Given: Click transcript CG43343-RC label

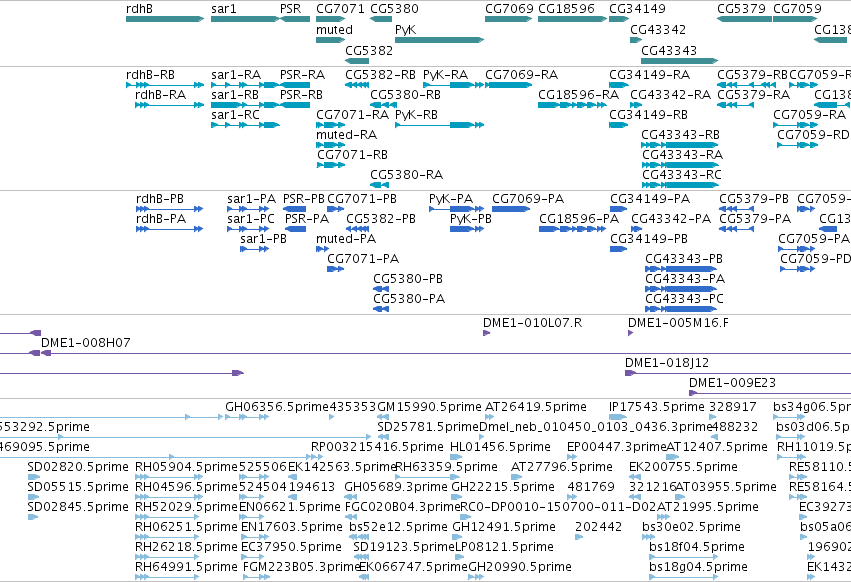Looking at the screenshot, I should (682, 175).
